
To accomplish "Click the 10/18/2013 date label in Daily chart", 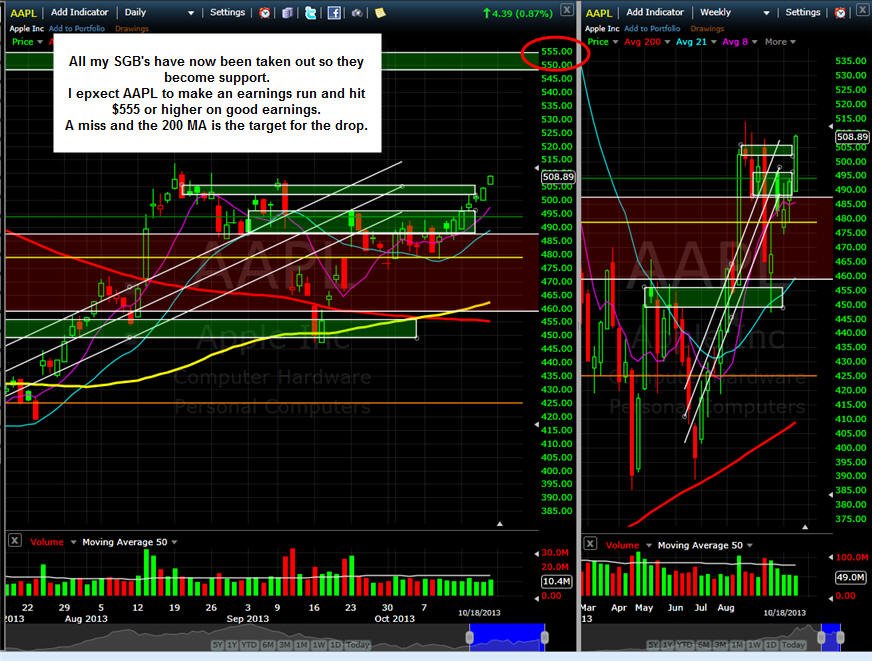I will pos(479,613).
